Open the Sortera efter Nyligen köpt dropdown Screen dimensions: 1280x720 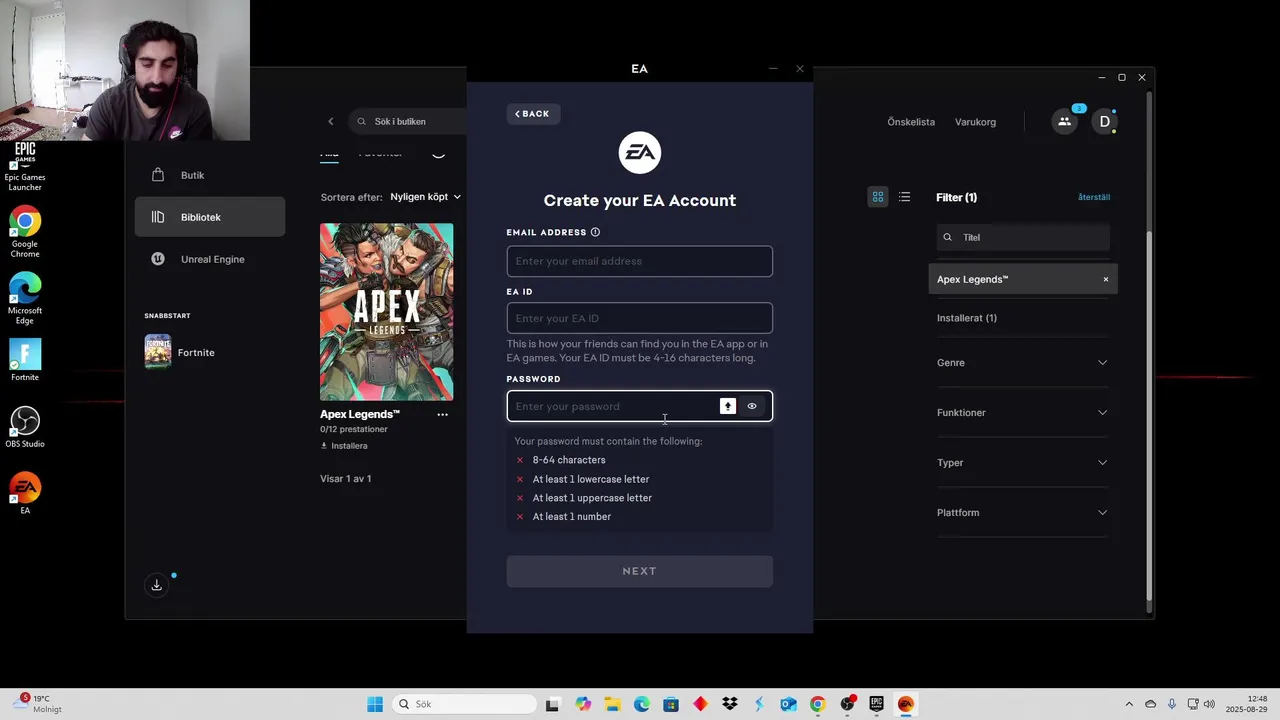click(x=426, y=197)
